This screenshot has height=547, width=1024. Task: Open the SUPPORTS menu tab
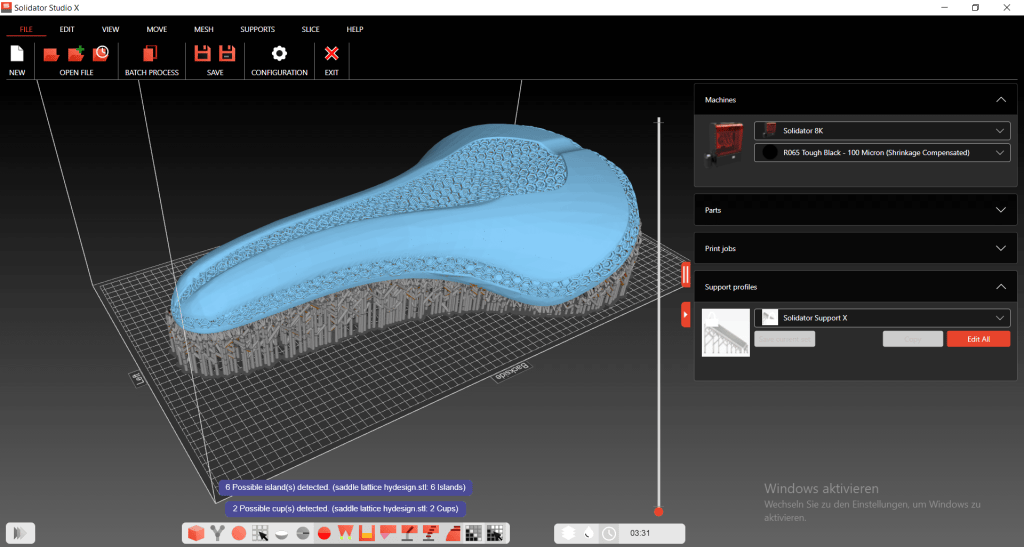tap(257, 29)
